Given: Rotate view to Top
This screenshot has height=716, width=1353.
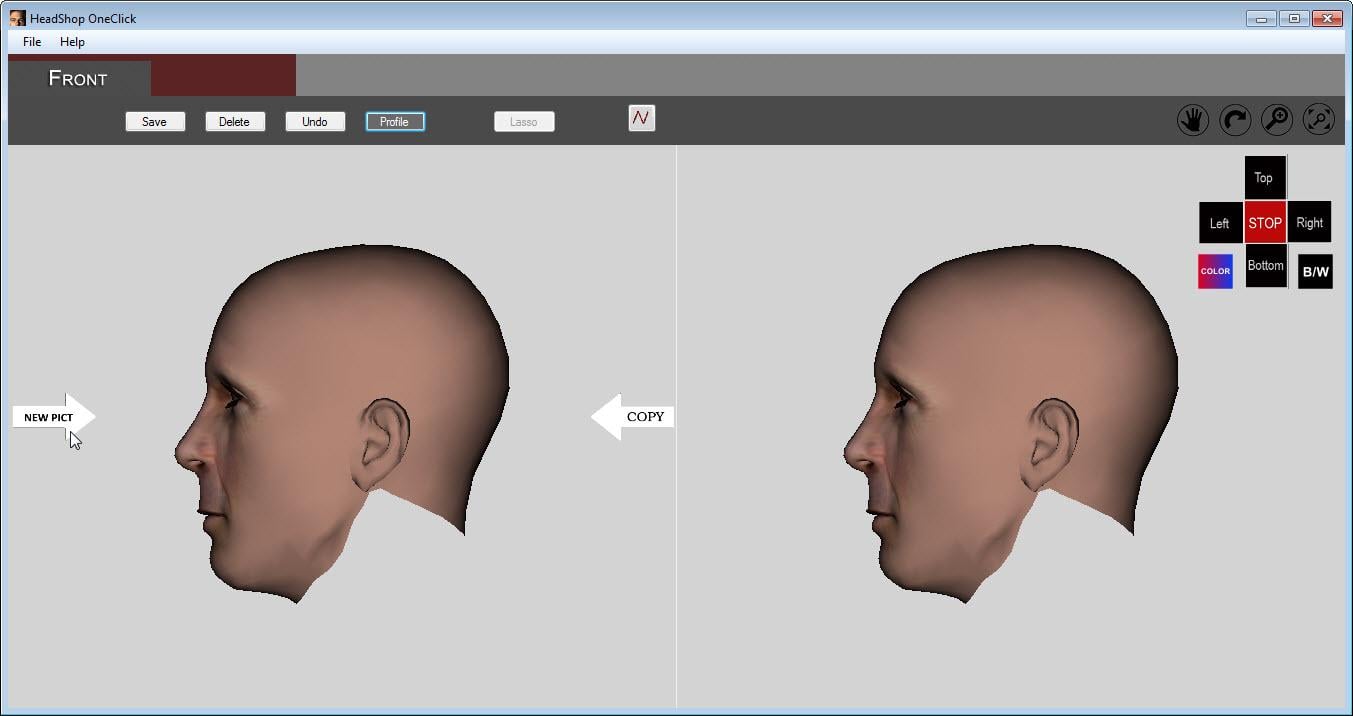Looking at the screenshot, I should pos(1264,178).
